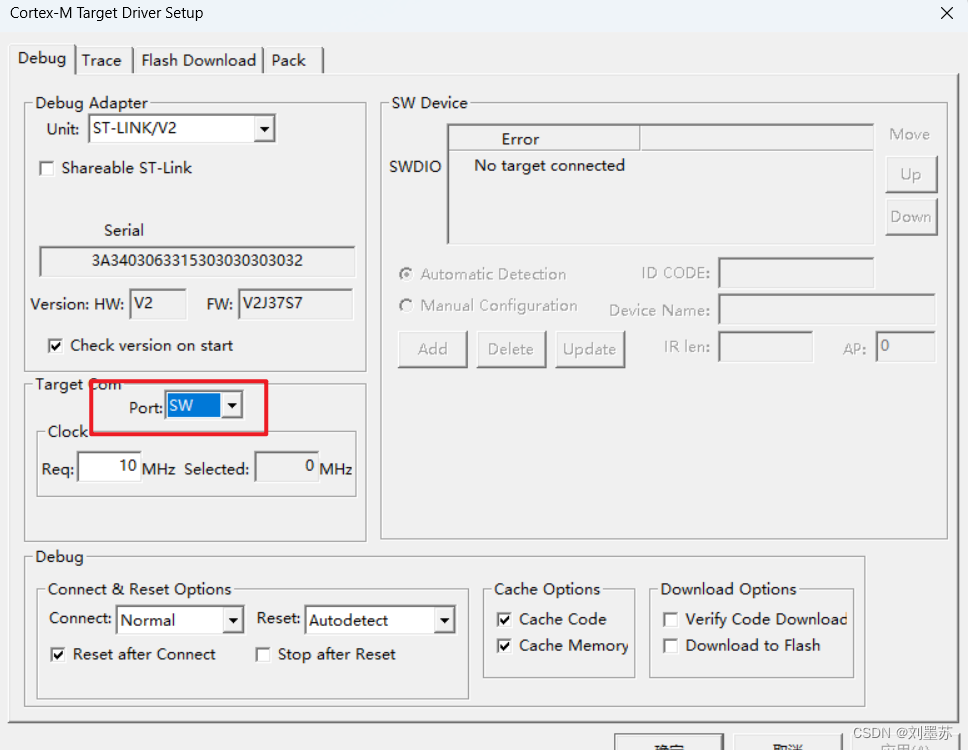Click the Update button
The height and width of the screenshot is (750, 968).
tap(590, 349)
